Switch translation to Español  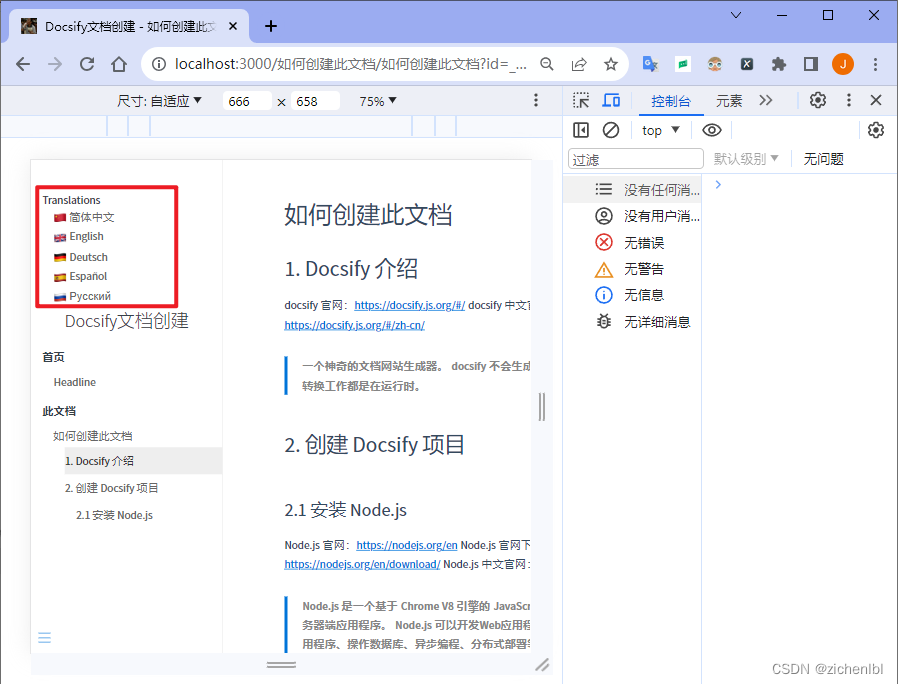click(x=81, y=277)
